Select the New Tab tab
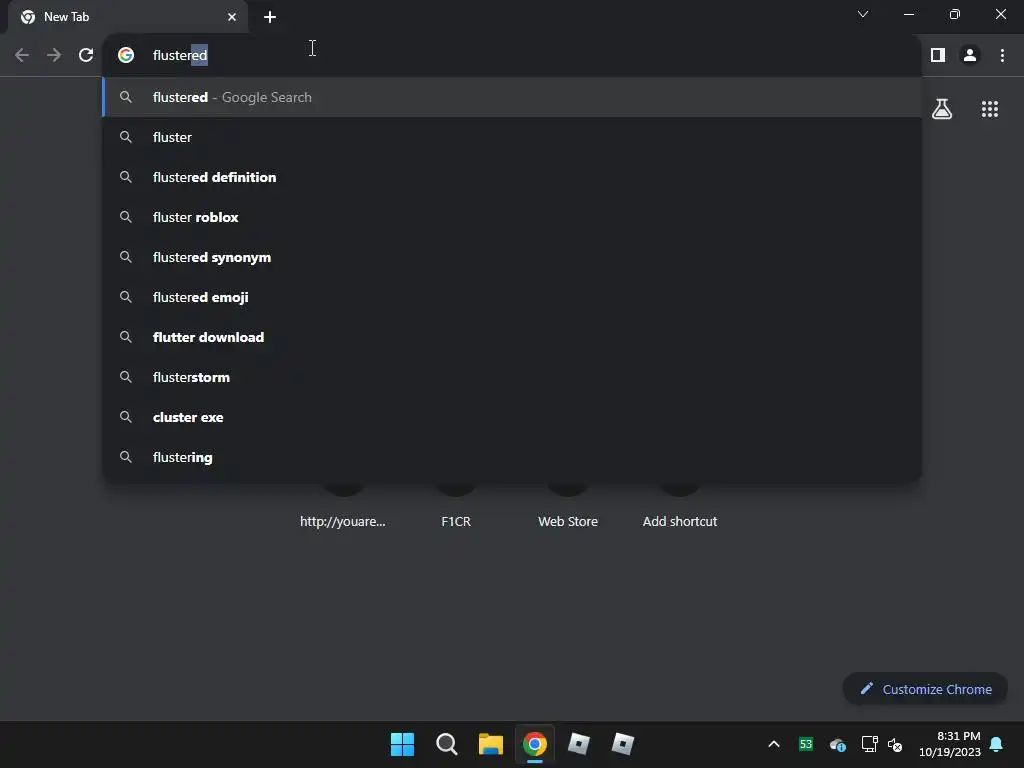 coord(128,17)
